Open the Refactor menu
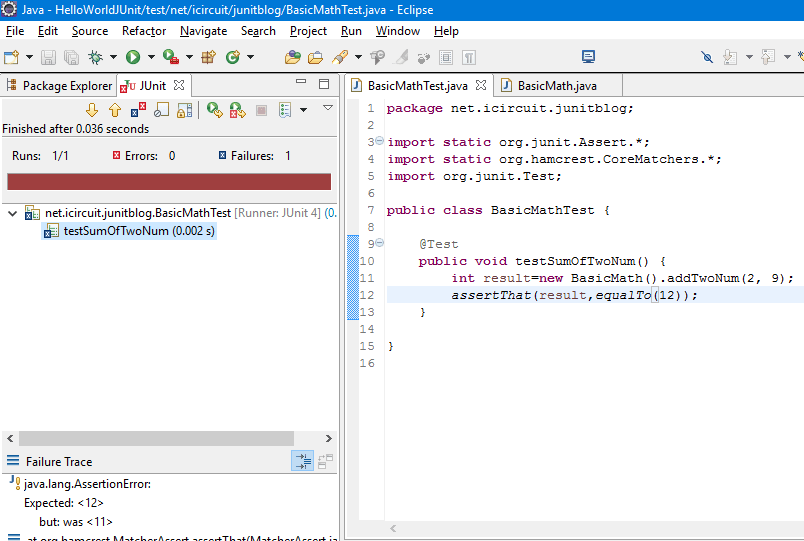This screenshot has height=541, width=804. 144,31
